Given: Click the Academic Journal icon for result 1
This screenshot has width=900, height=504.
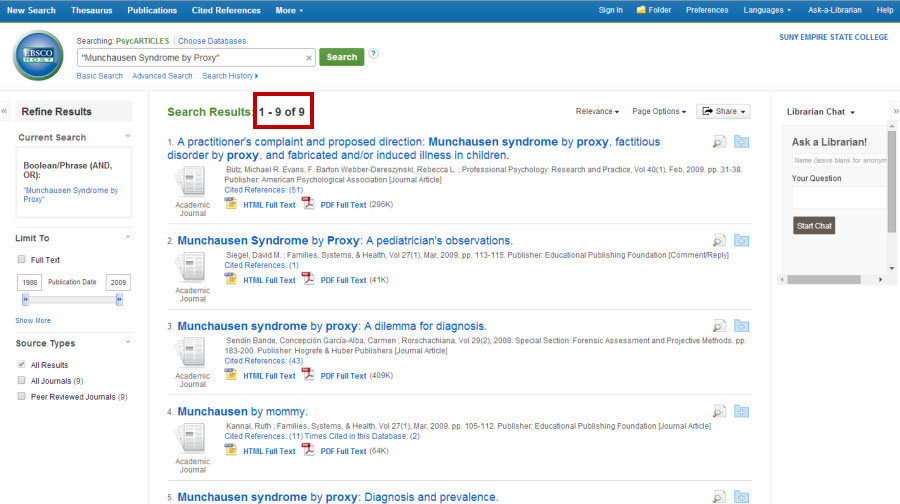Looking at the screenshot, I should click(191, 182).
